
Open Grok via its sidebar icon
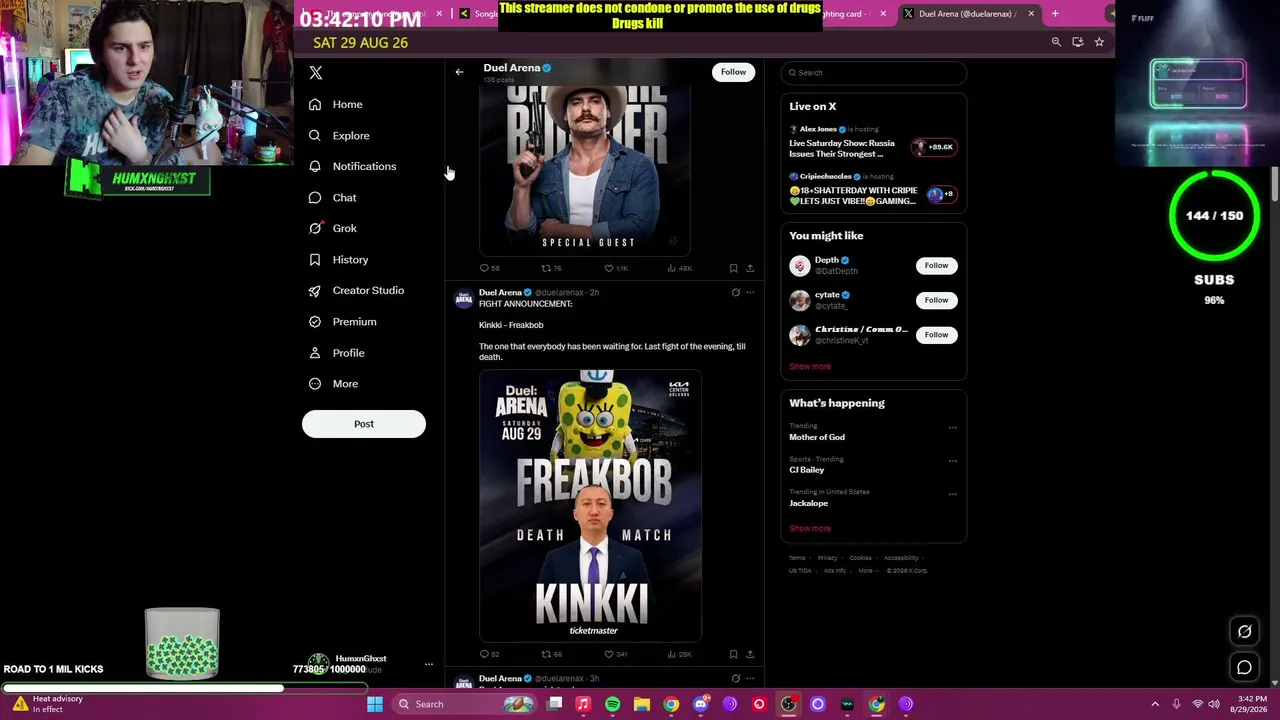[315, 228]
